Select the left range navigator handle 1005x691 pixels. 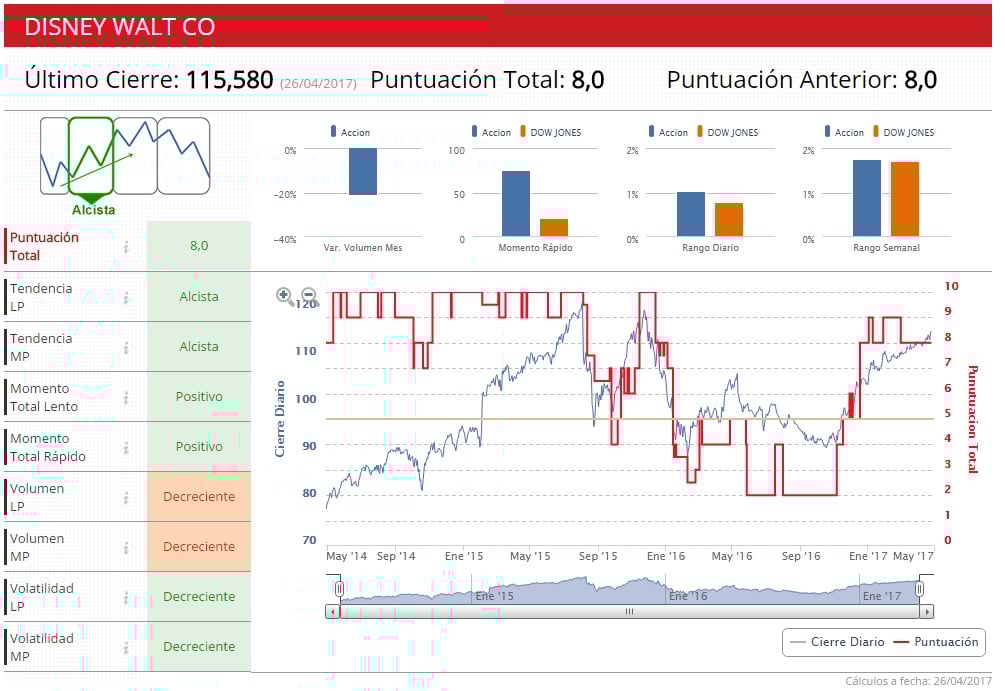(x=339, y=588)
